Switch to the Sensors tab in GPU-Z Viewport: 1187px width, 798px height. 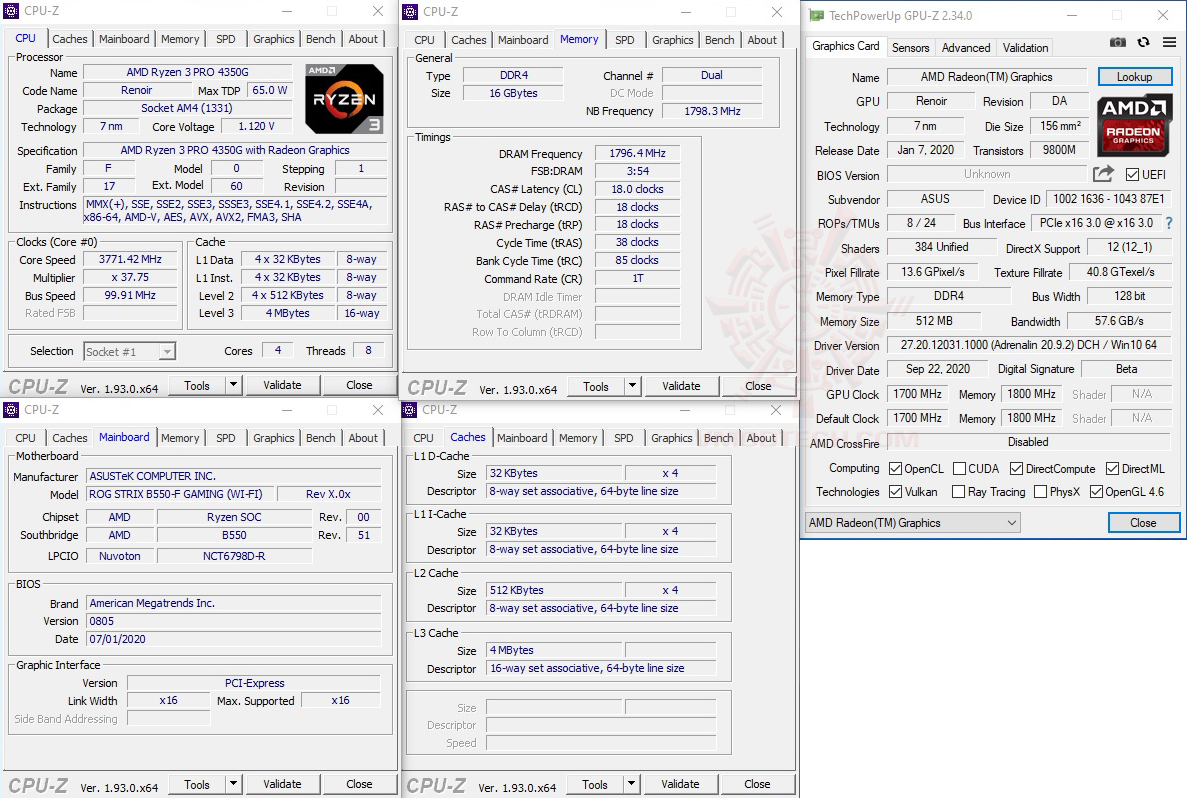point(910,48)
